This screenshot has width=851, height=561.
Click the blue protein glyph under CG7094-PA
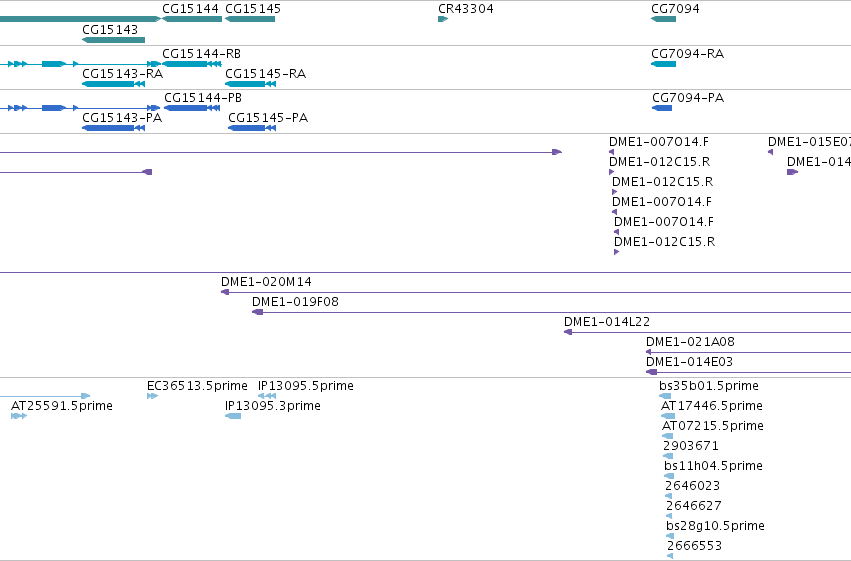click(662, 108)
